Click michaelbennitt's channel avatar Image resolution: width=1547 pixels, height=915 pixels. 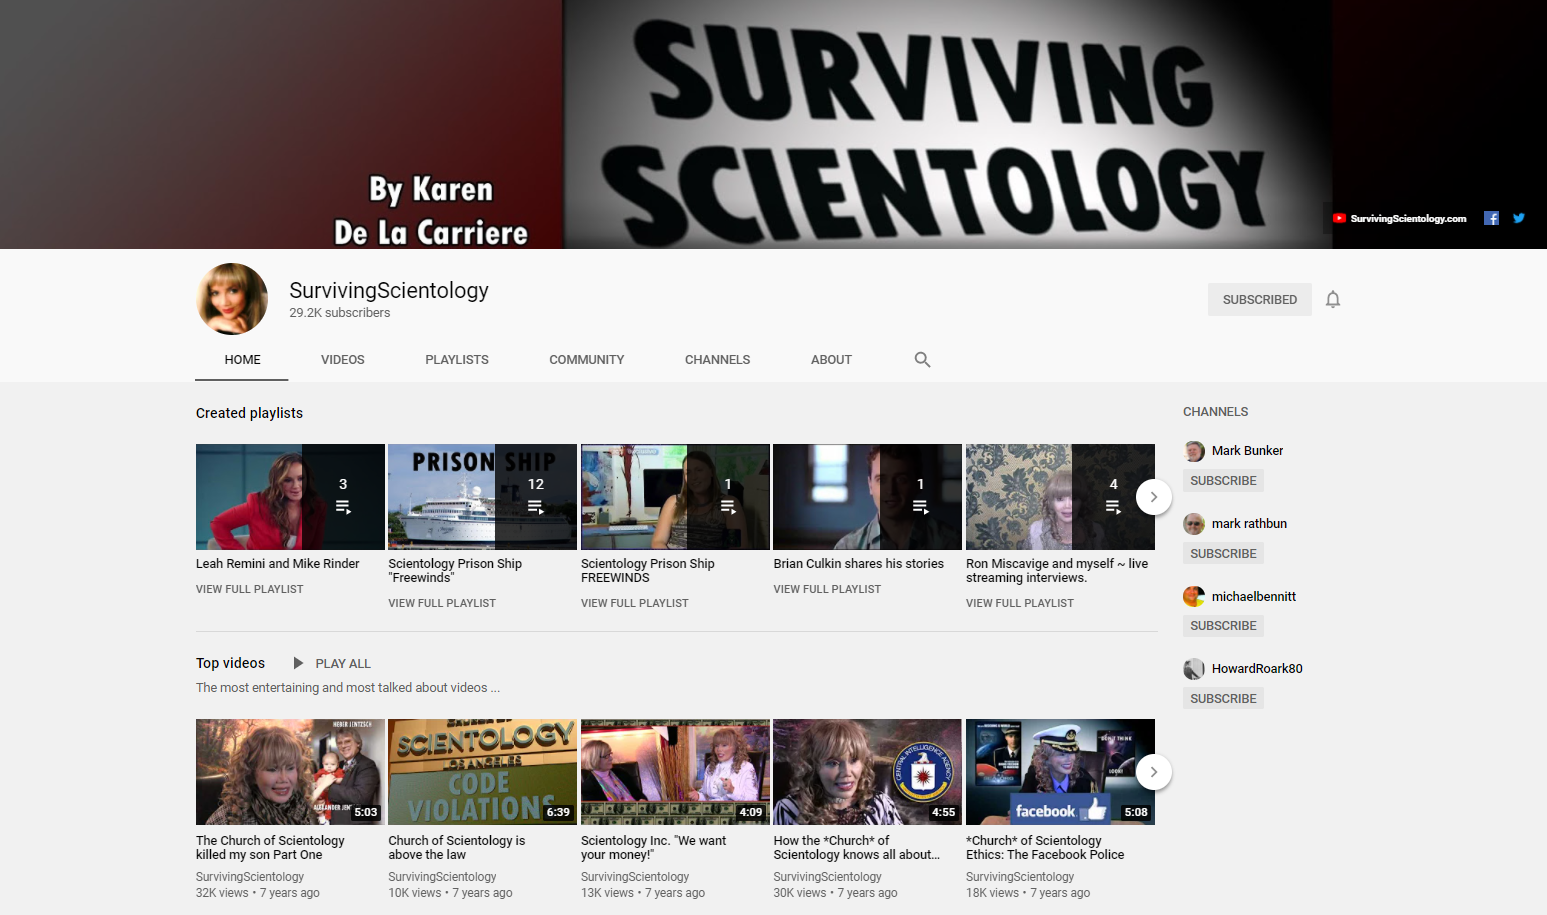coord(1194,597)
